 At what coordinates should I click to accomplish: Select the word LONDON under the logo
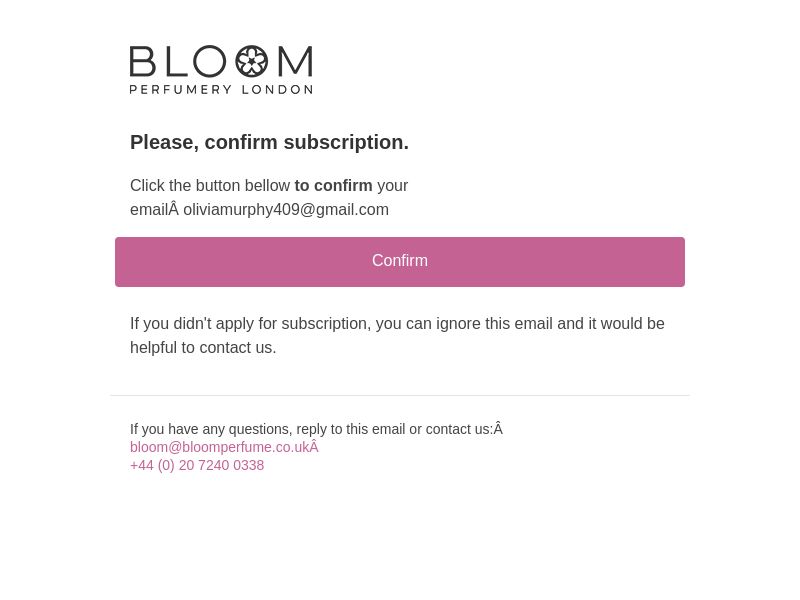pos(277,90)
